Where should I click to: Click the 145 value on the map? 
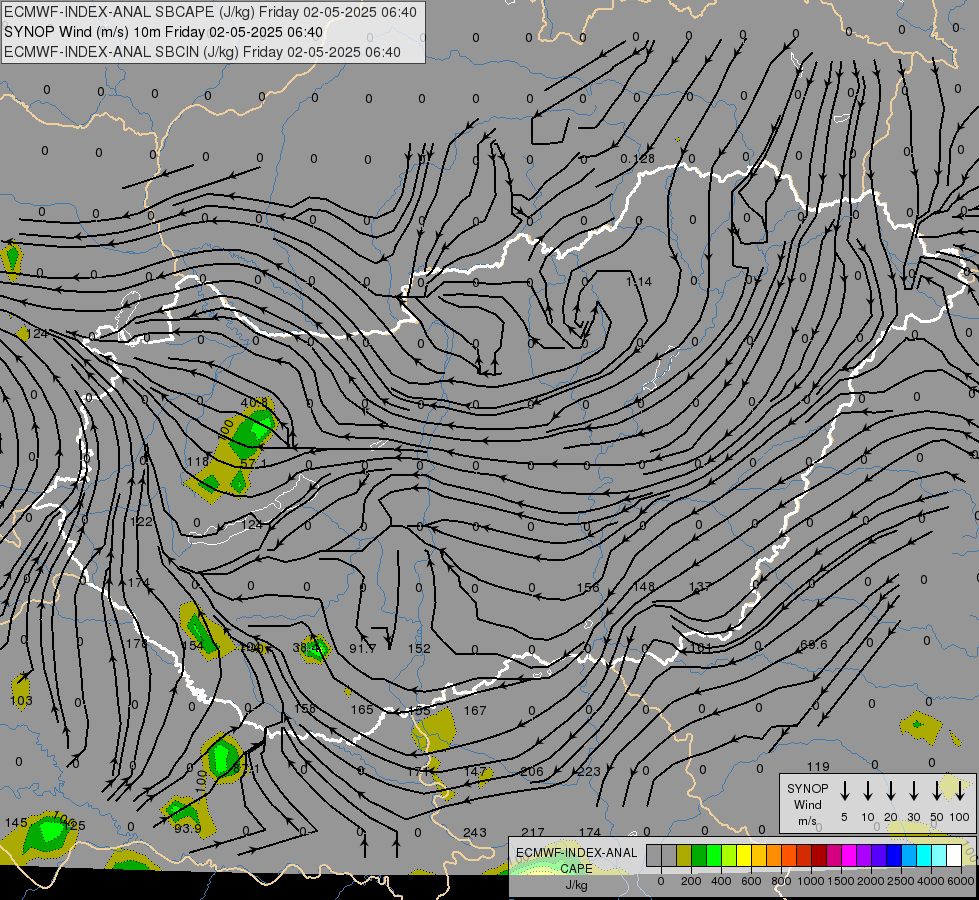coord(16,823)
